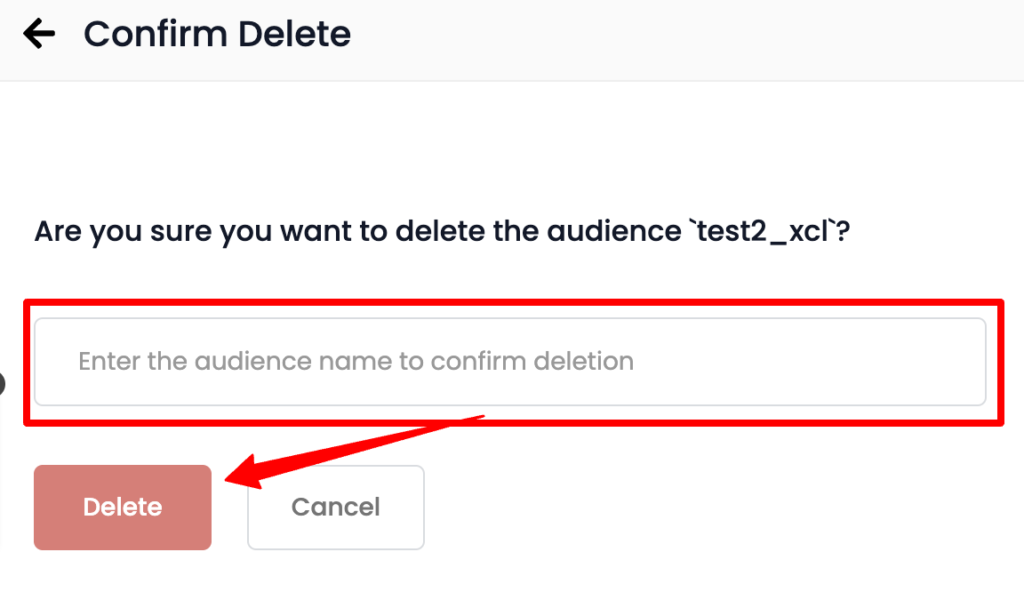Hit Delete below the name field
Viewport: 1024px width, 592px height.
[x=122, y=507]
